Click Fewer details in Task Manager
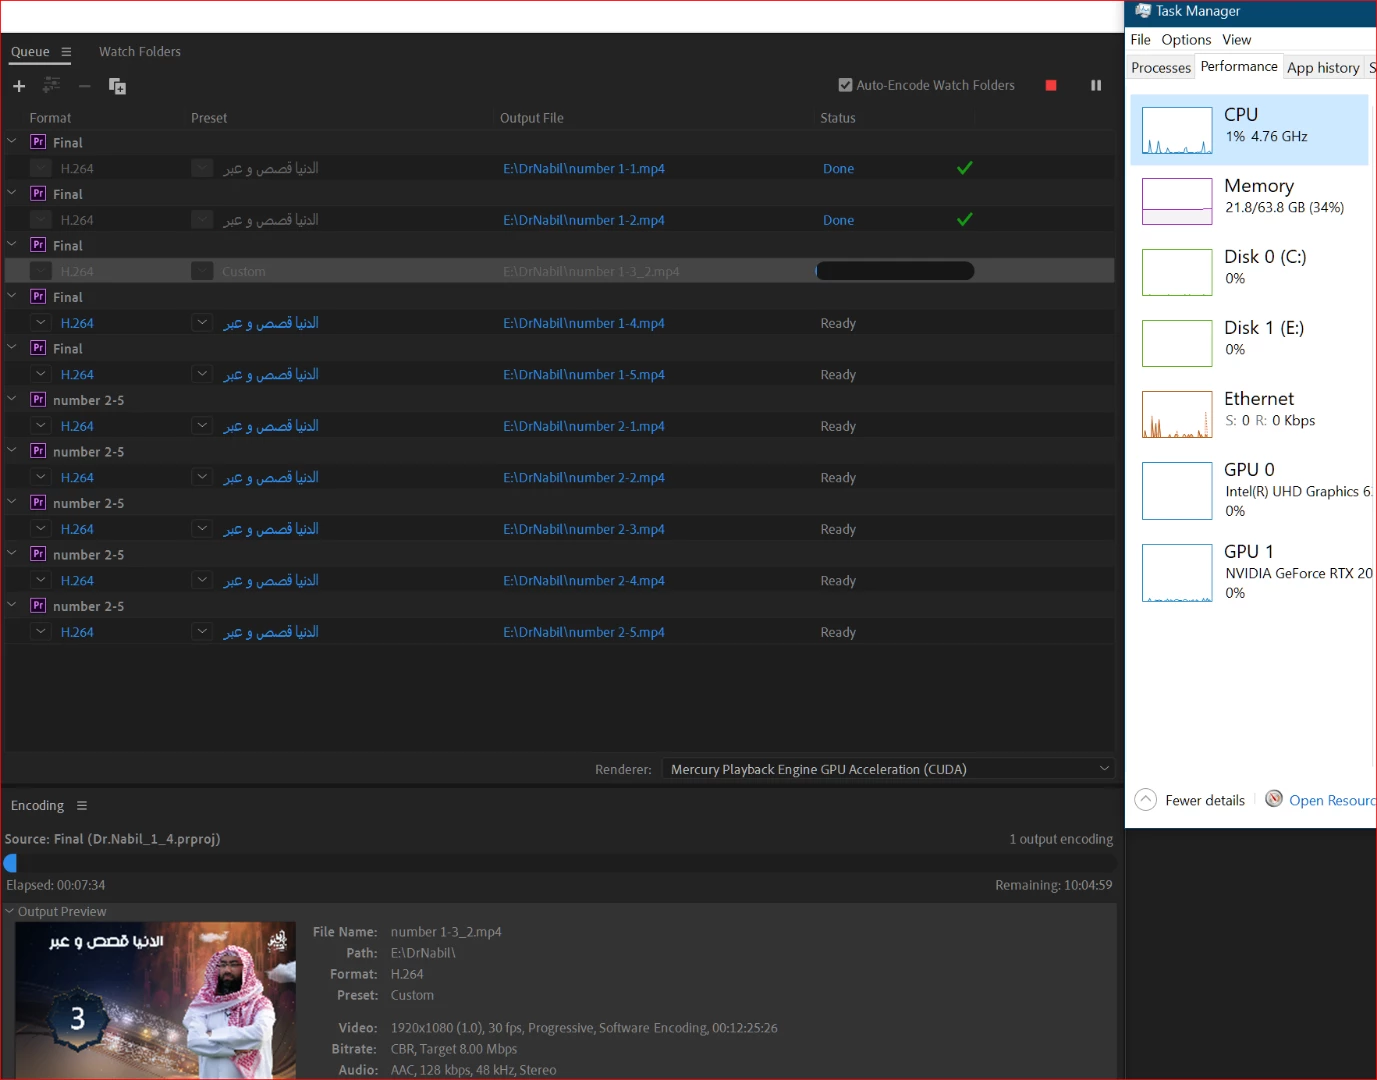The height and width of the screenshot is (1080, 1377). (1204, 800)
